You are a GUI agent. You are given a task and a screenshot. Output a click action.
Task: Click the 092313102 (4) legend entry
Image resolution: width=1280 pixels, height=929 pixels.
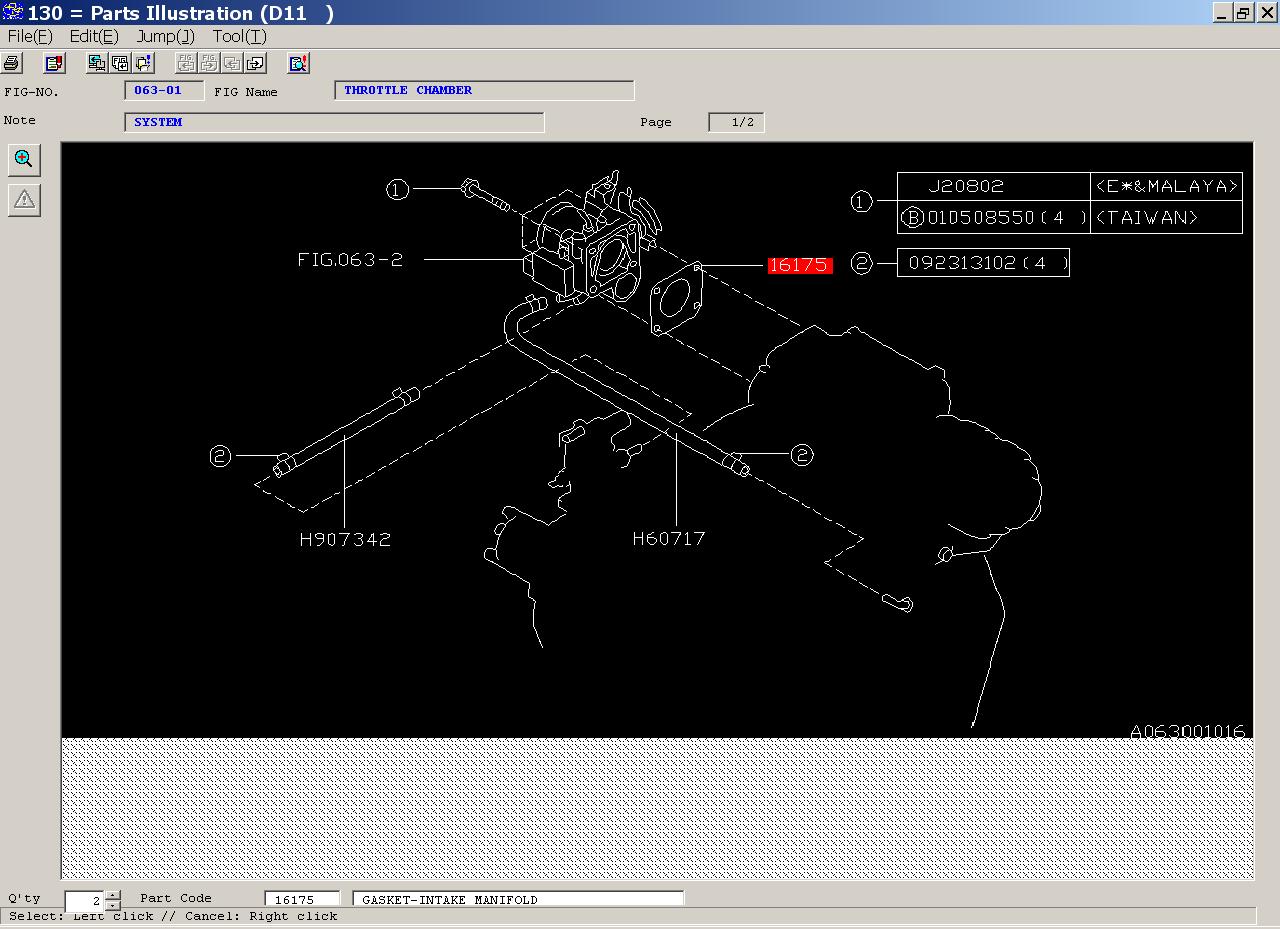pyautogui.click(x=987, y=263)
